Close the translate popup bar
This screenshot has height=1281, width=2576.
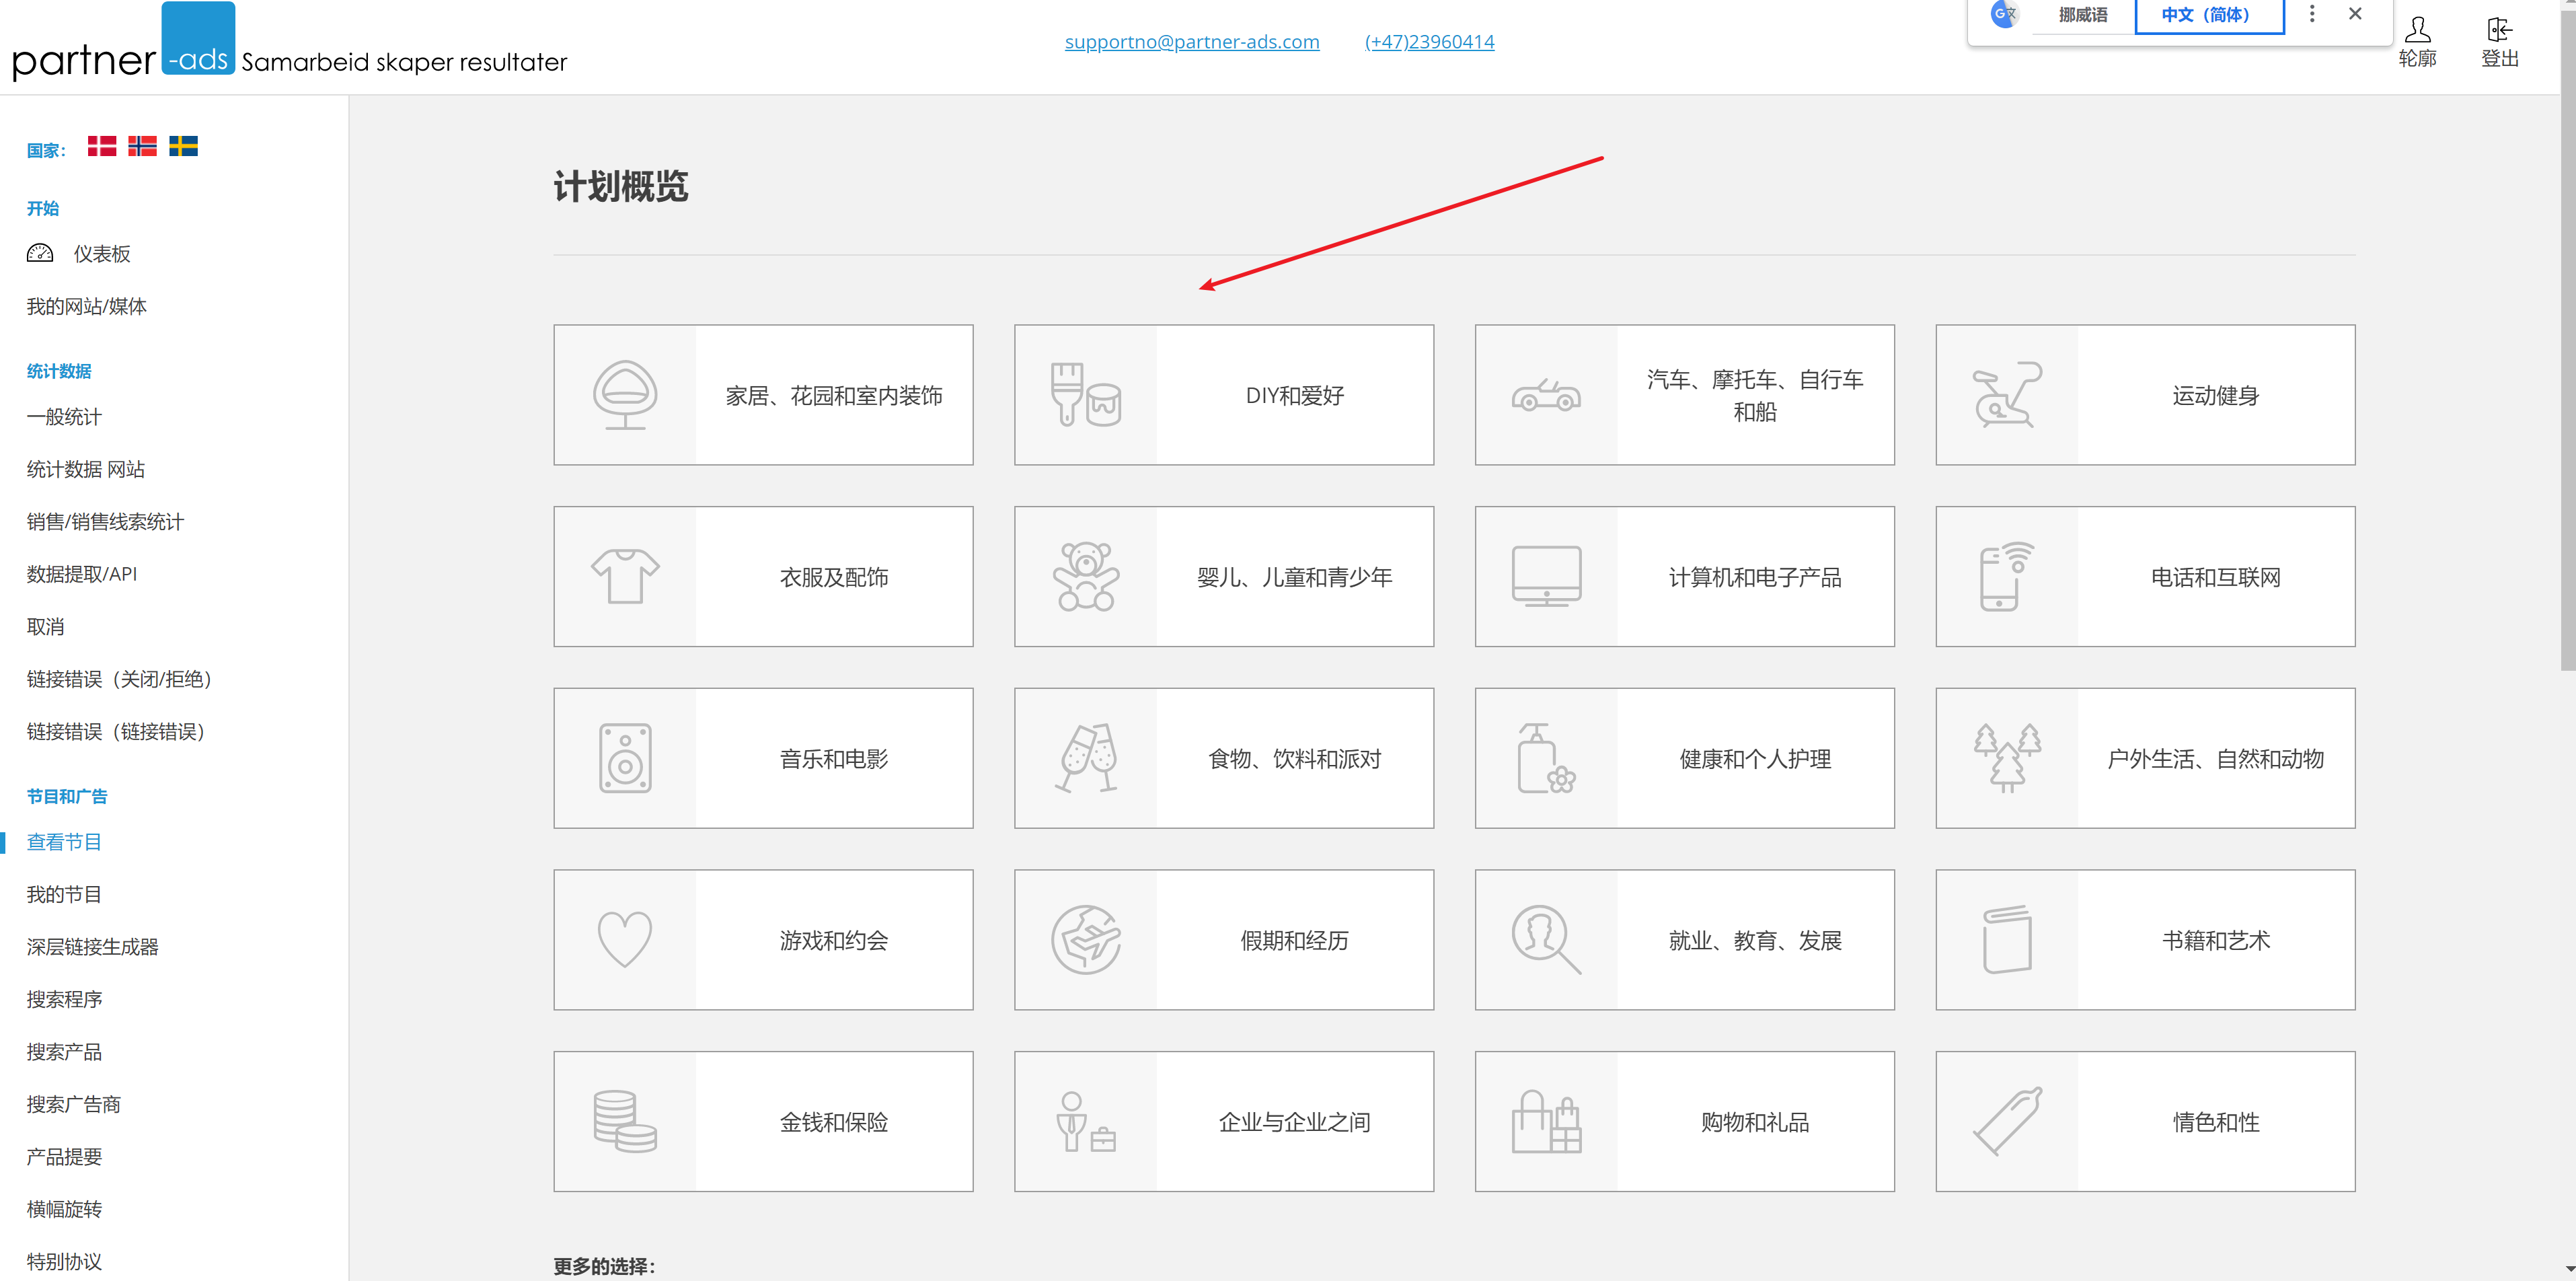[2355, 14]
